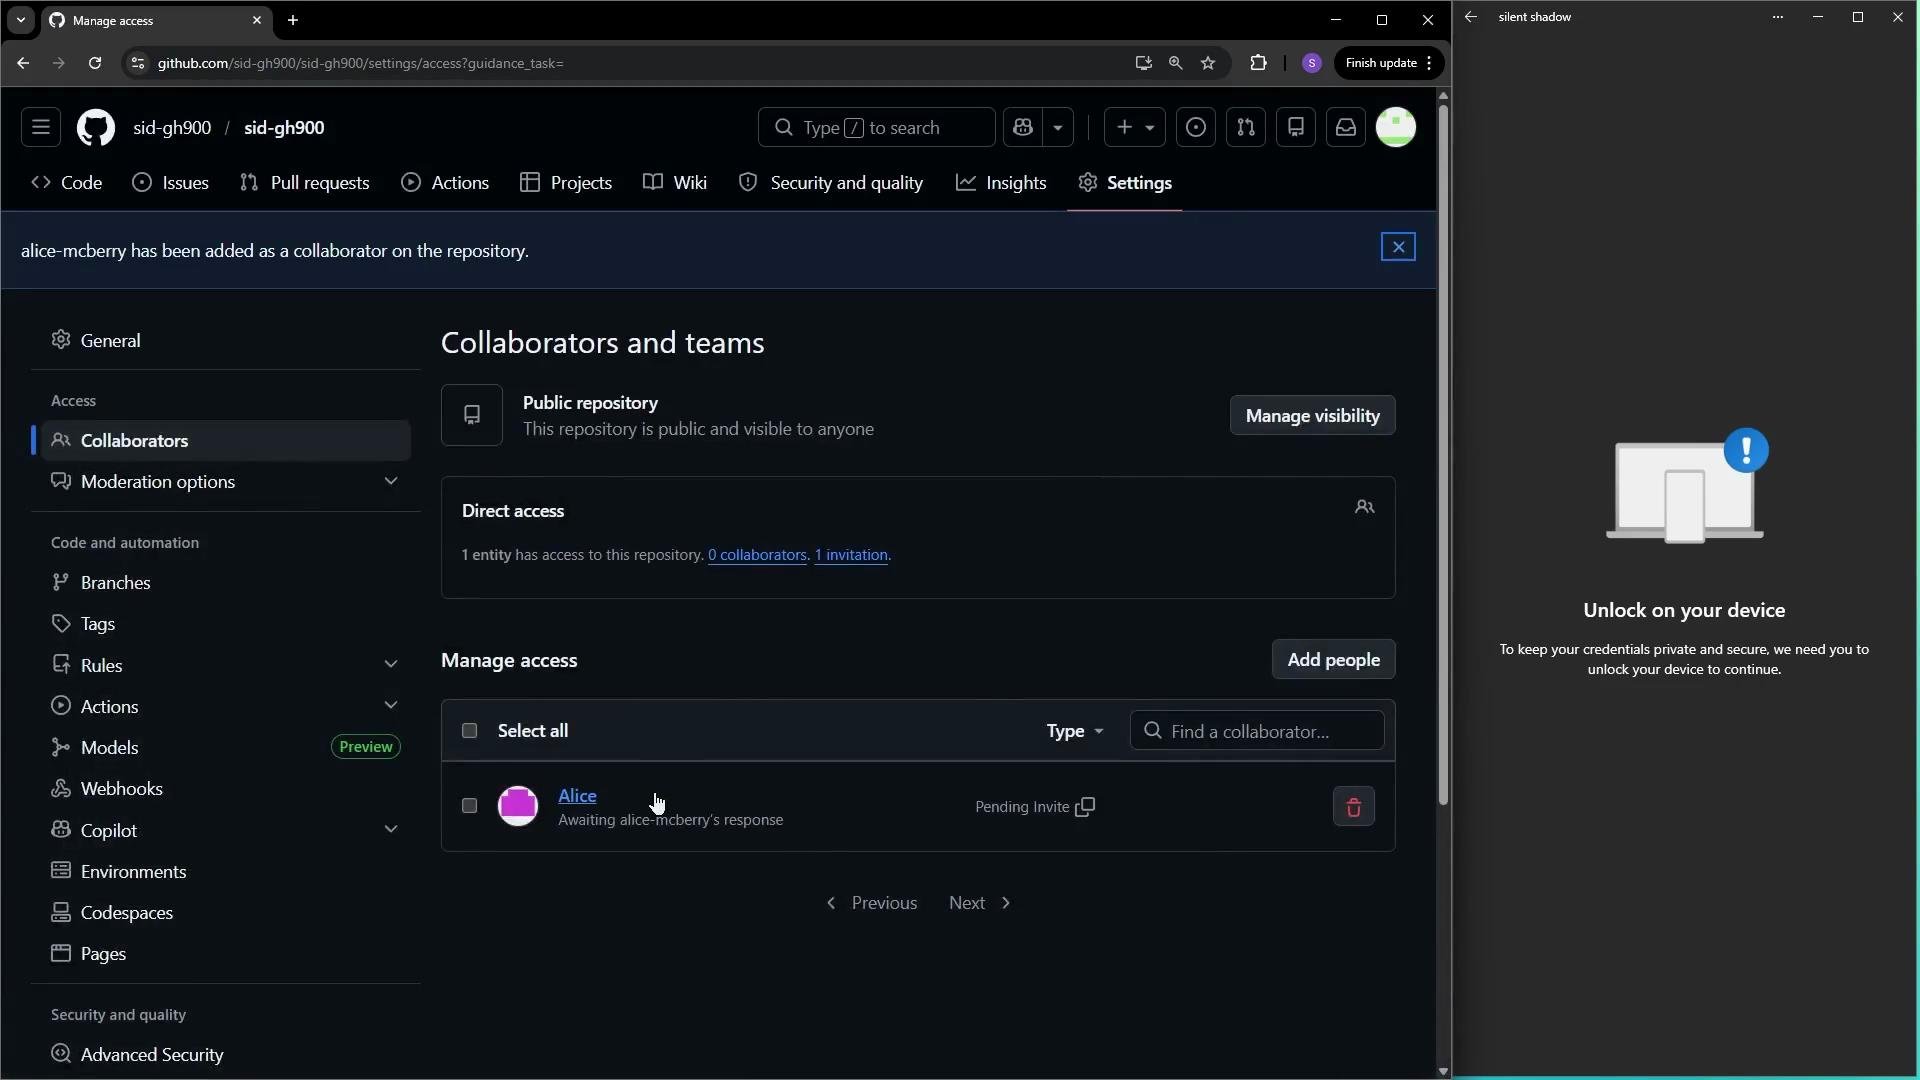The width and height of the screenshot is (1920, 1080).
Task: Open the Wiki tab
Action: [x=675, y=183]
